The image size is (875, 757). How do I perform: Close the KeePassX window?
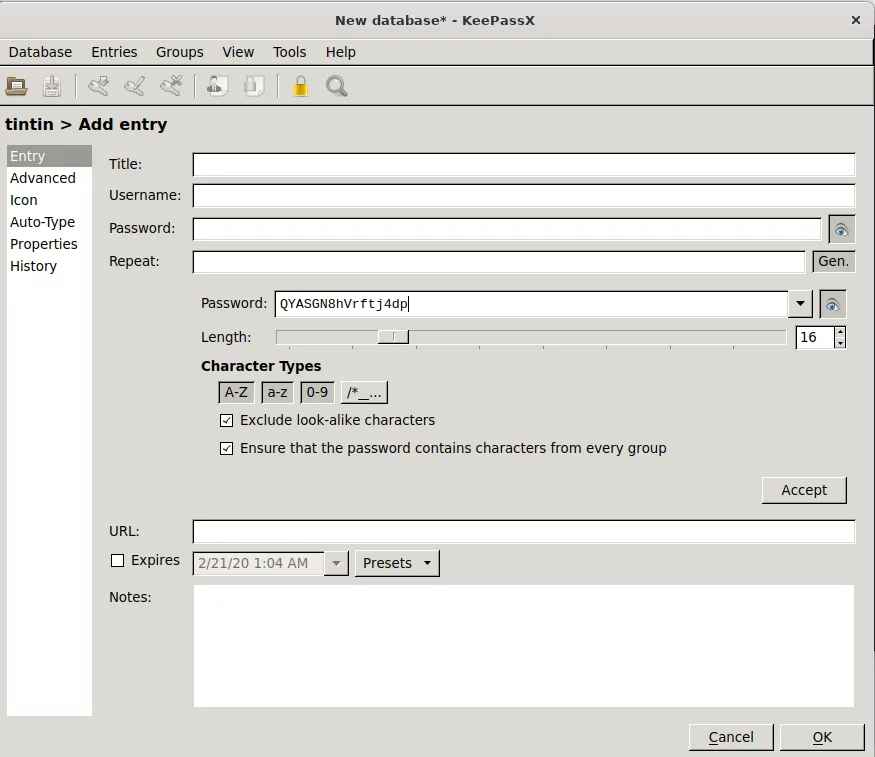point(855,20)
